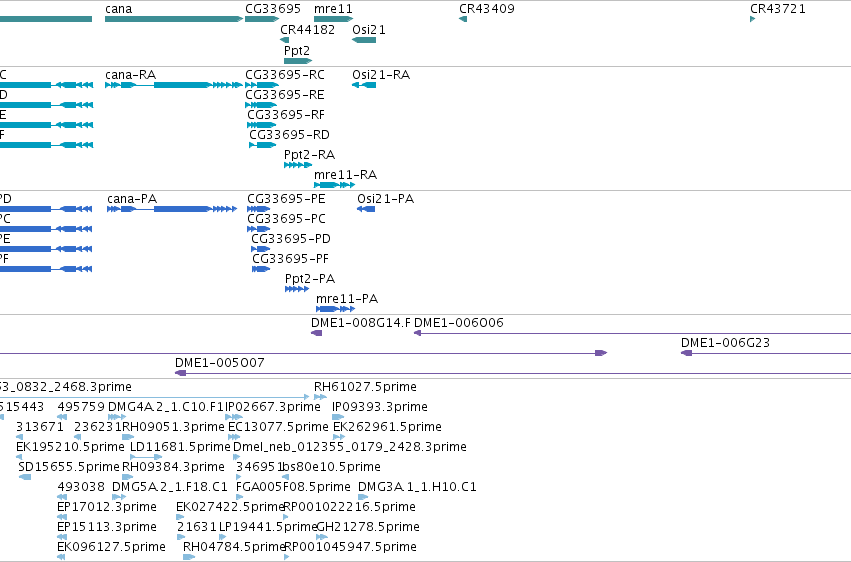Click the EP15113.3prime EST label

[107, 527]
